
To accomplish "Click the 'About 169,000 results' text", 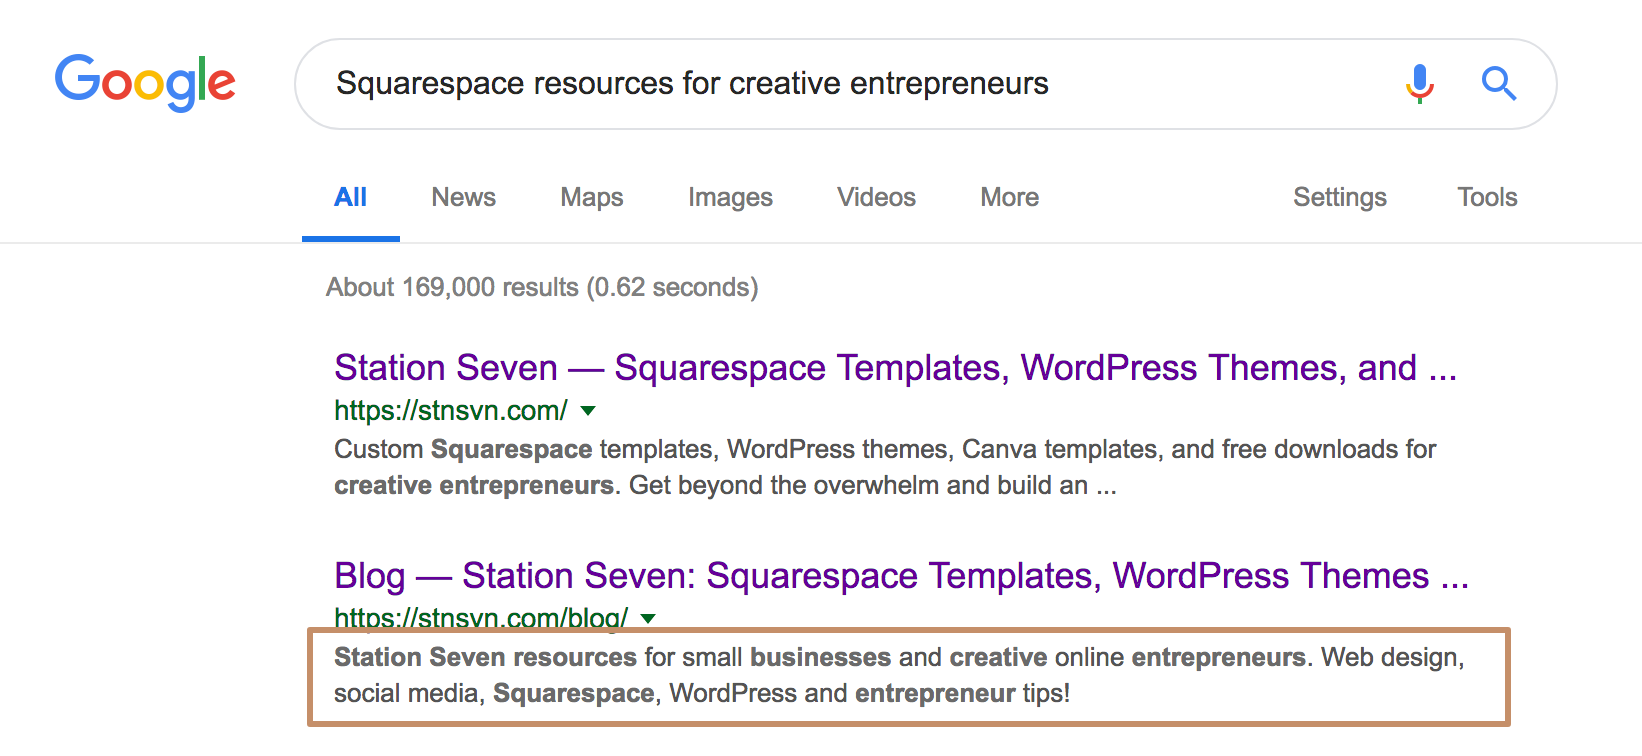I will click(x=542, y=288).
